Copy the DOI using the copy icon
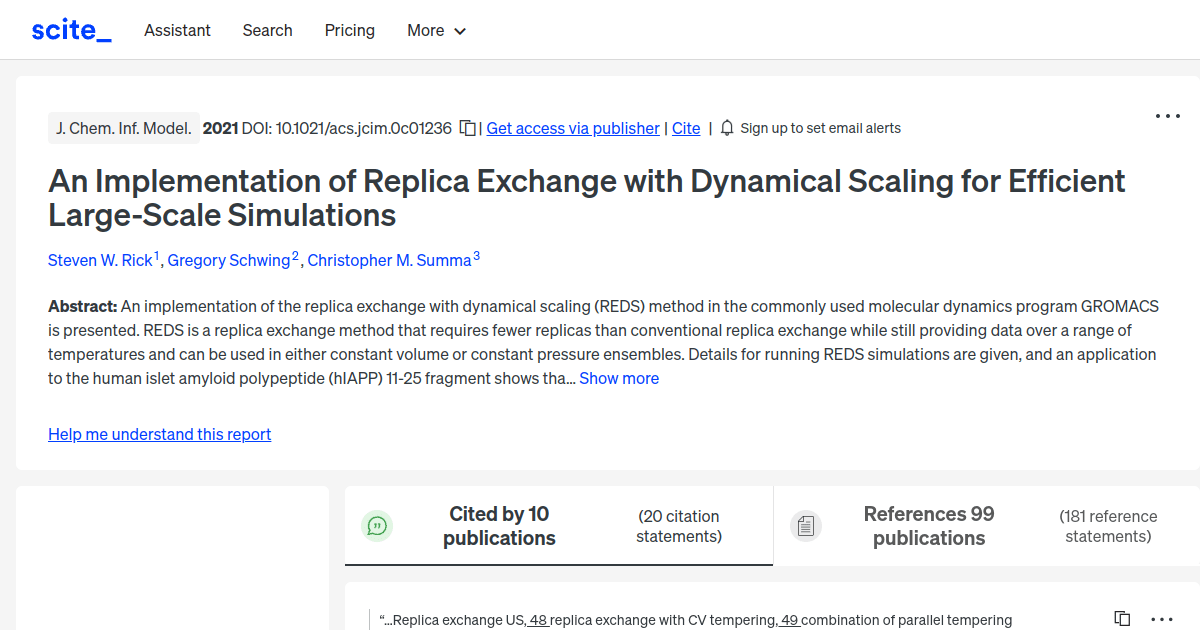This screenshot has height=630, width=1200. [466, 128]
